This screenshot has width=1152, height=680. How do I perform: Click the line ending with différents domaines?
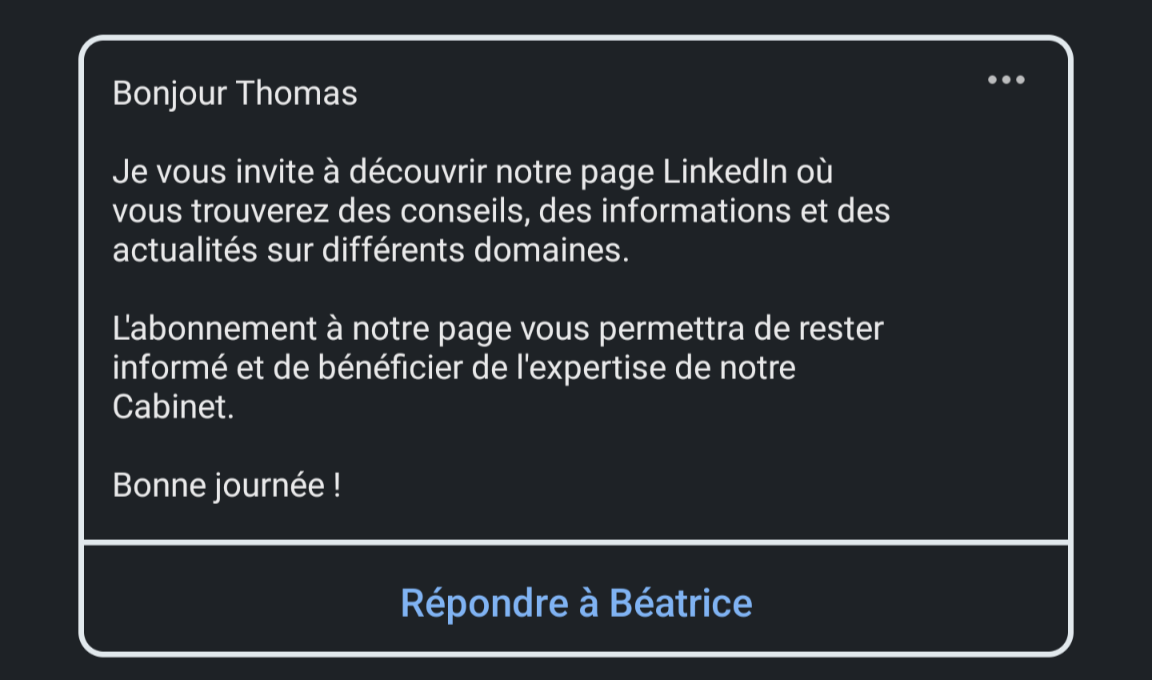[x=371, y=250]
